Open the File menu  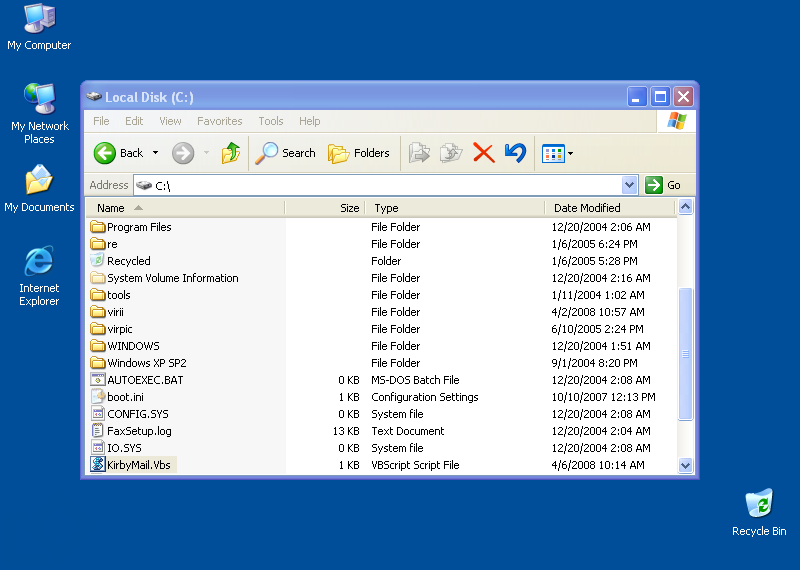(101, 121)
